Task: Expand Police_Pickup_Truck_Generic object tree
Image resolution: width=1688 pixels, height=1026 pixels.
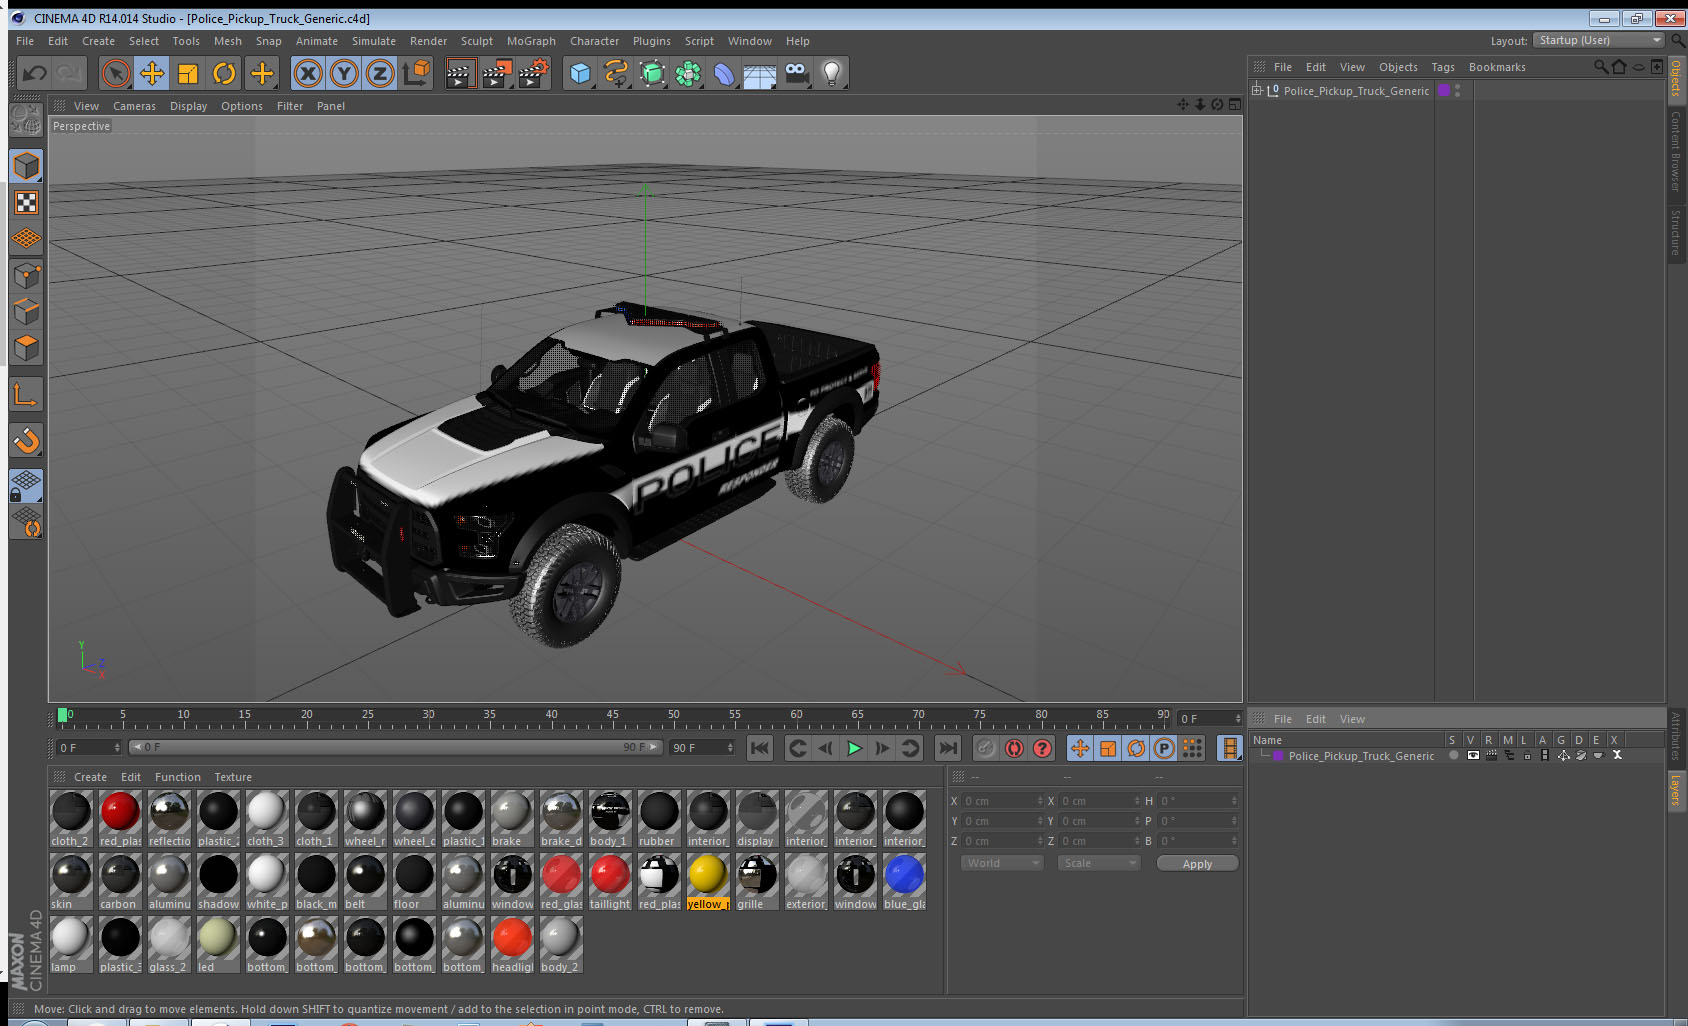Action: pyautogui.click(x=1257, y=90)
